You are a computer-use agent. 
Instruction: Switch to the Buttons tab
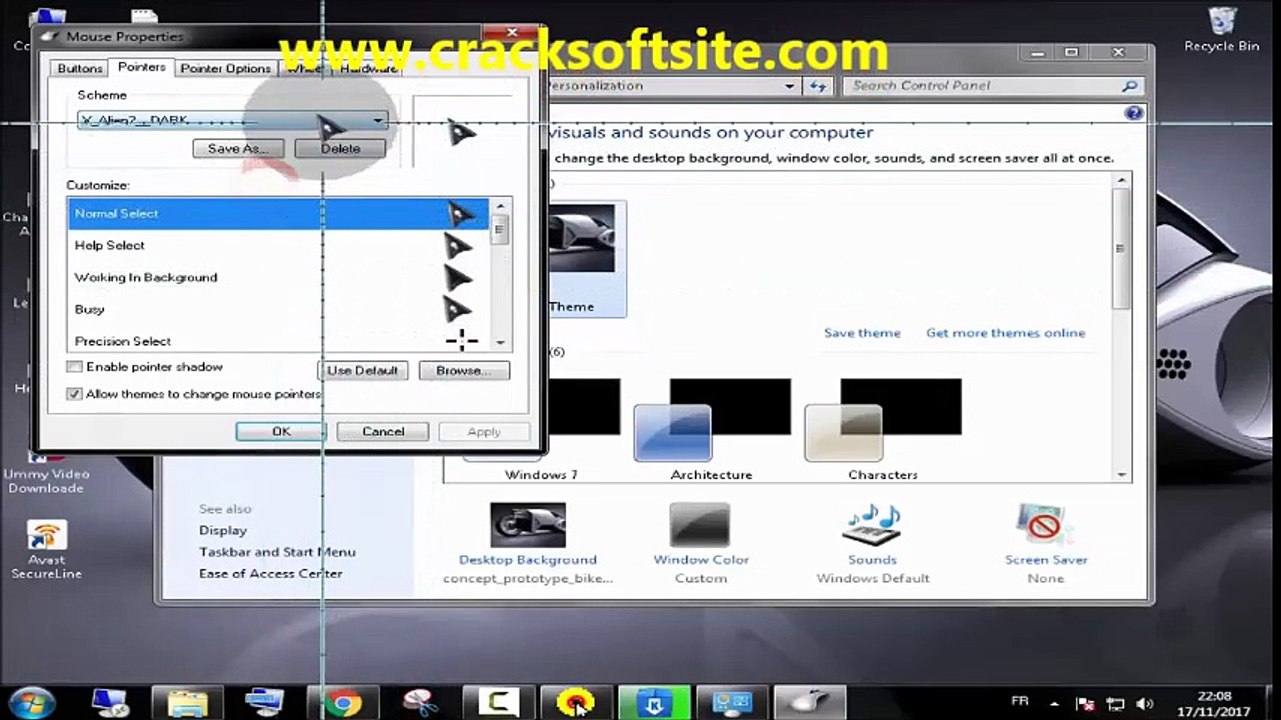80,68
